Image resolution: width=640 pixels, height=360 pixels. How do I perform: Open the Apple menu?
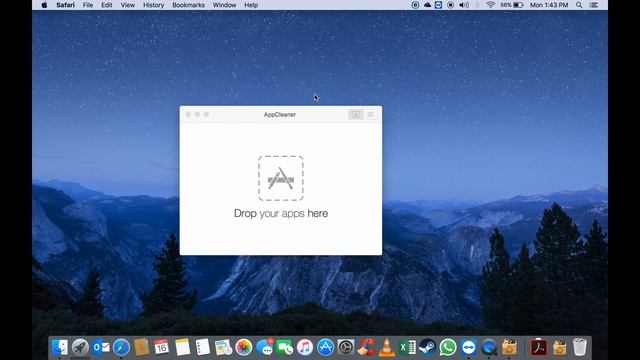point(44,5)
